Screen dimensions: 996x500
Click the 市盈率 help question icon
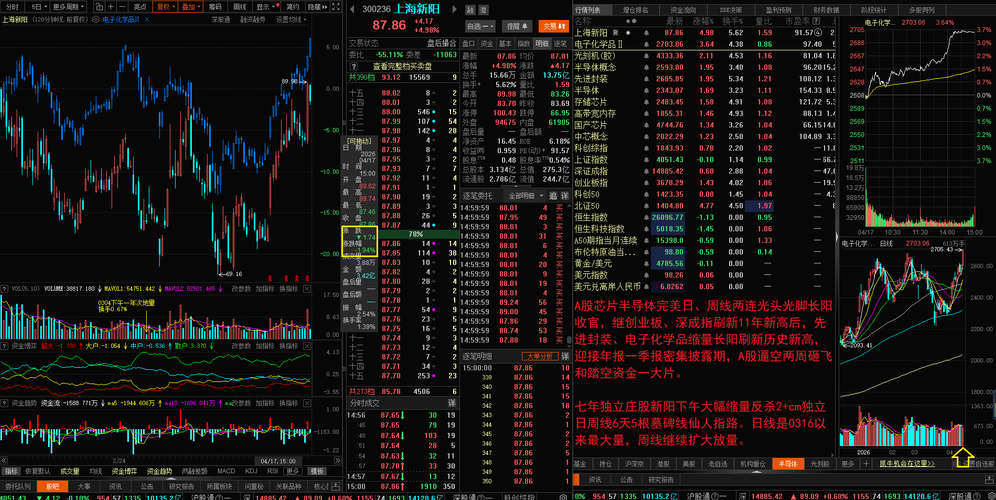(816, 21)
